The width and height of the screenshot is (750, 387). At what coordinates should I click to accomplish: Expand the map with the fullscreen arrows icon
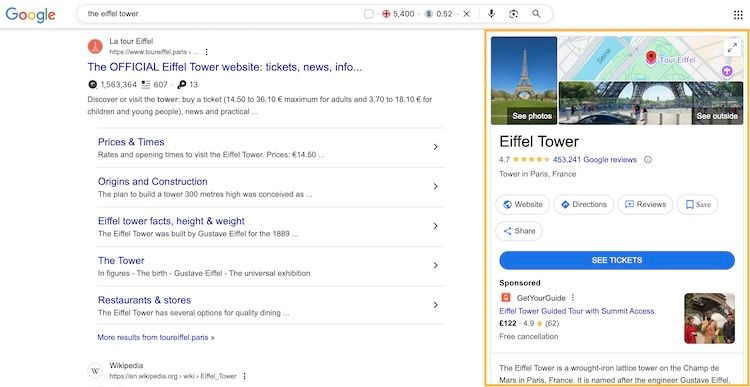(x=732, y=47)
